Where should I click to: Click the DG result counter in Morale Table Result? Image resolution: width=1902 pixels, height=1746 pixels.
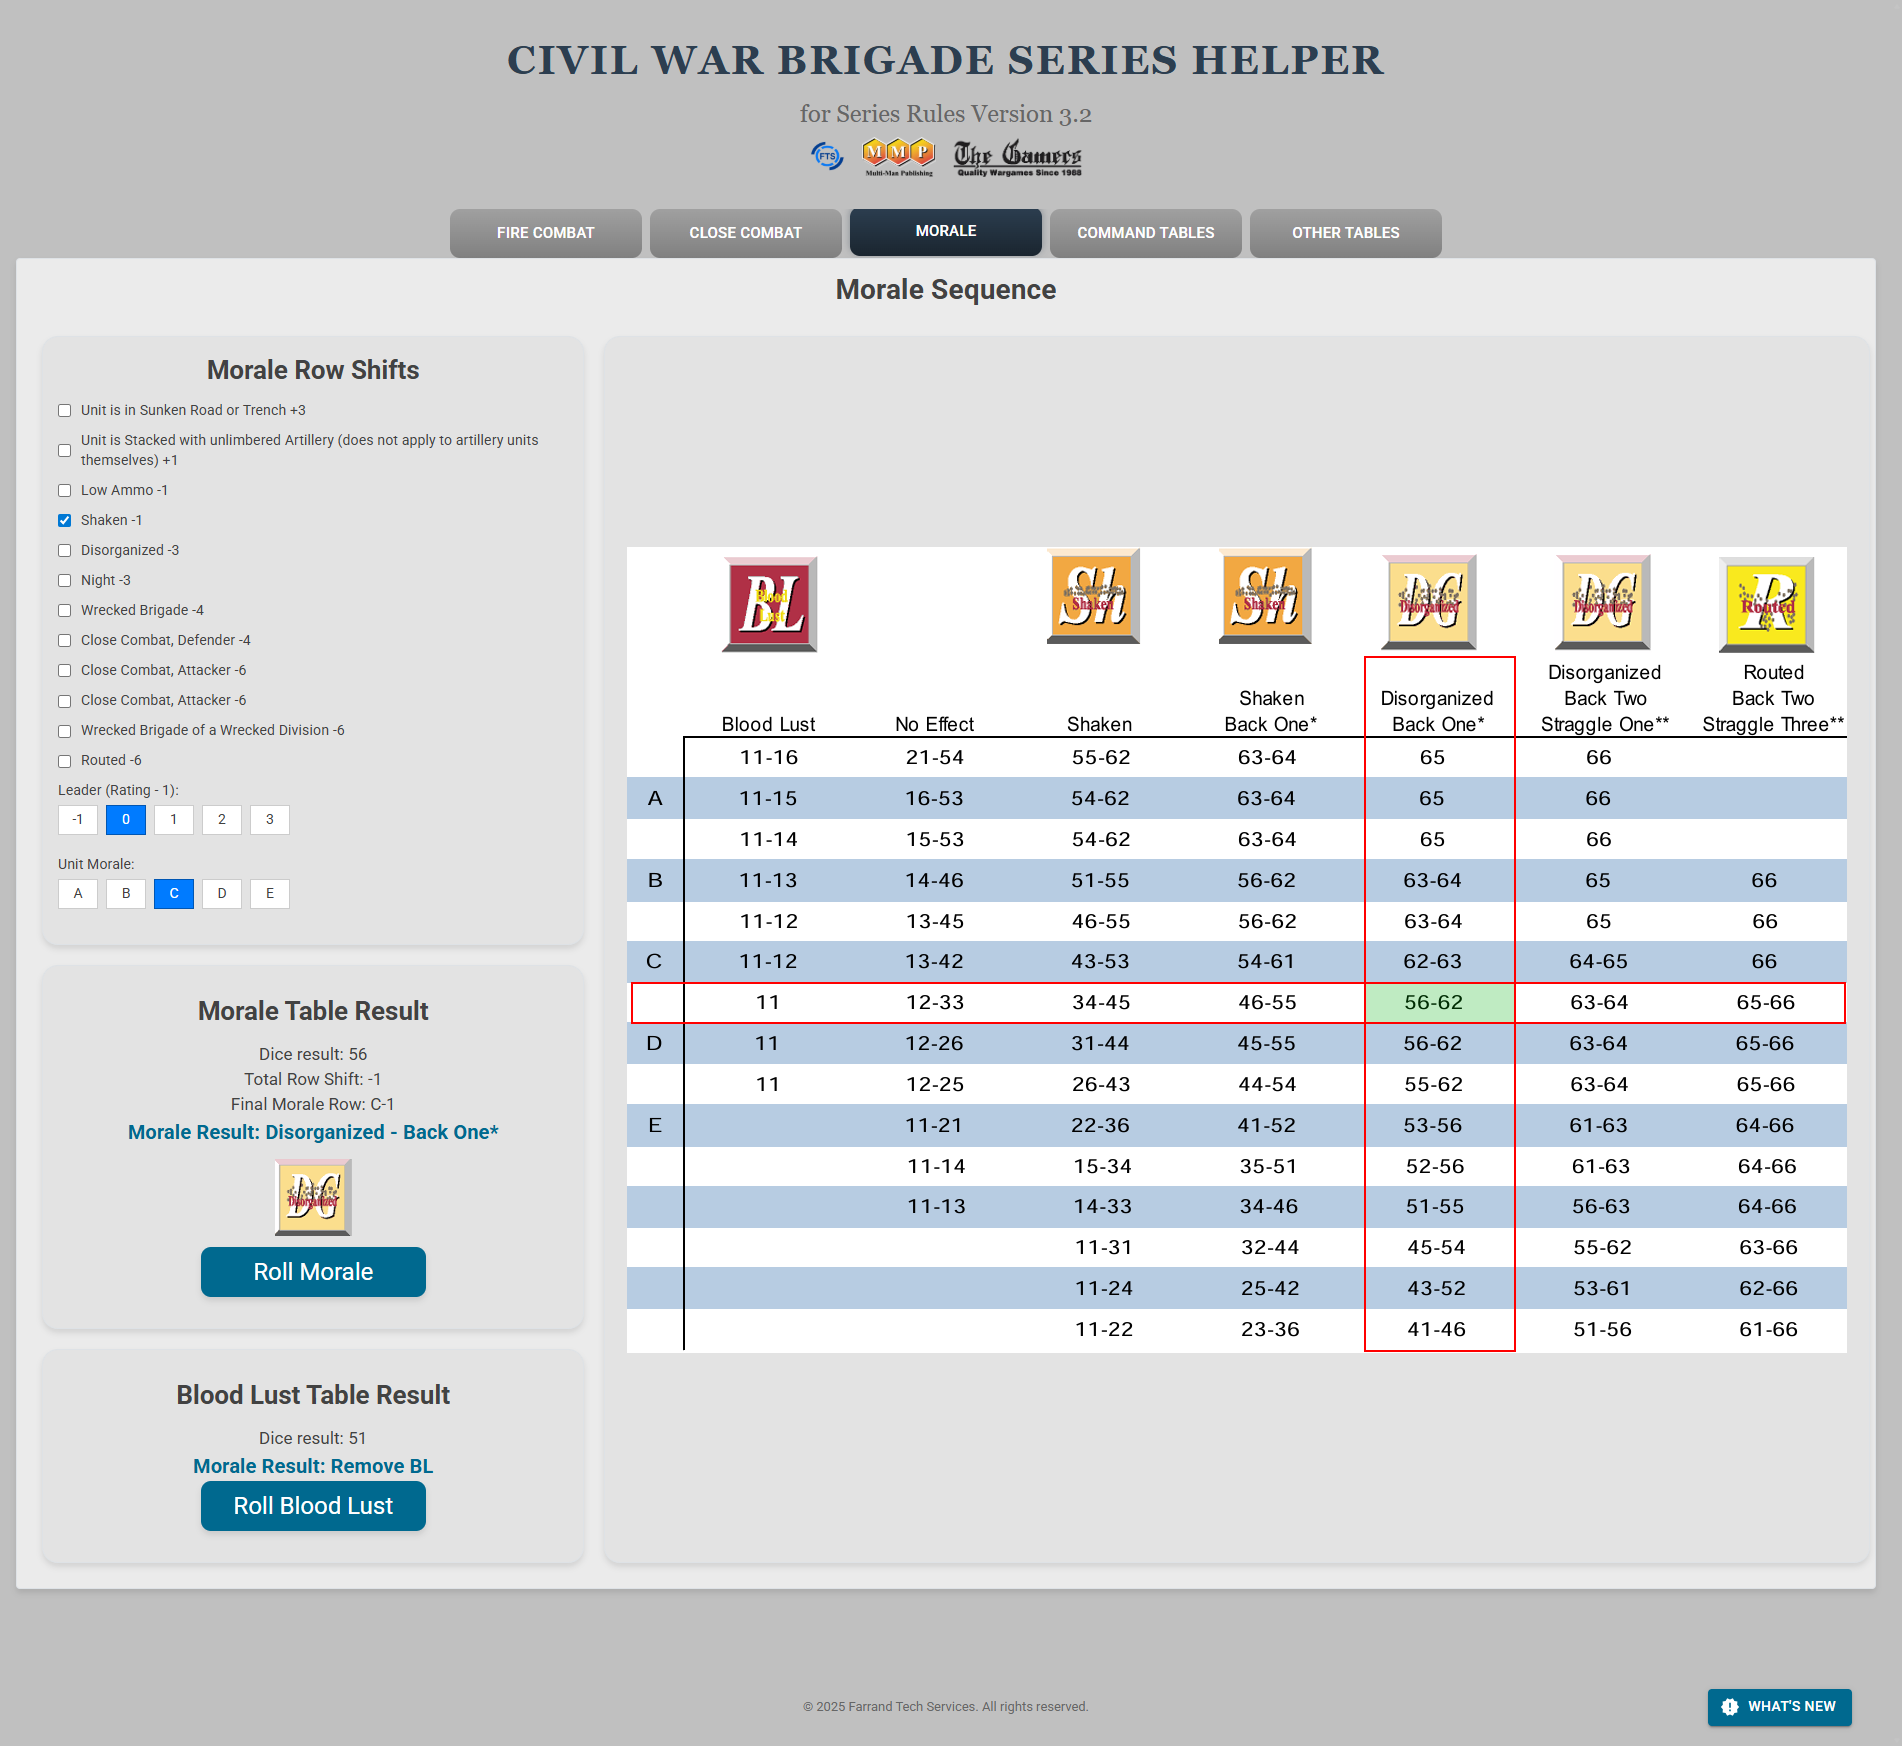tap(313, 1197)
